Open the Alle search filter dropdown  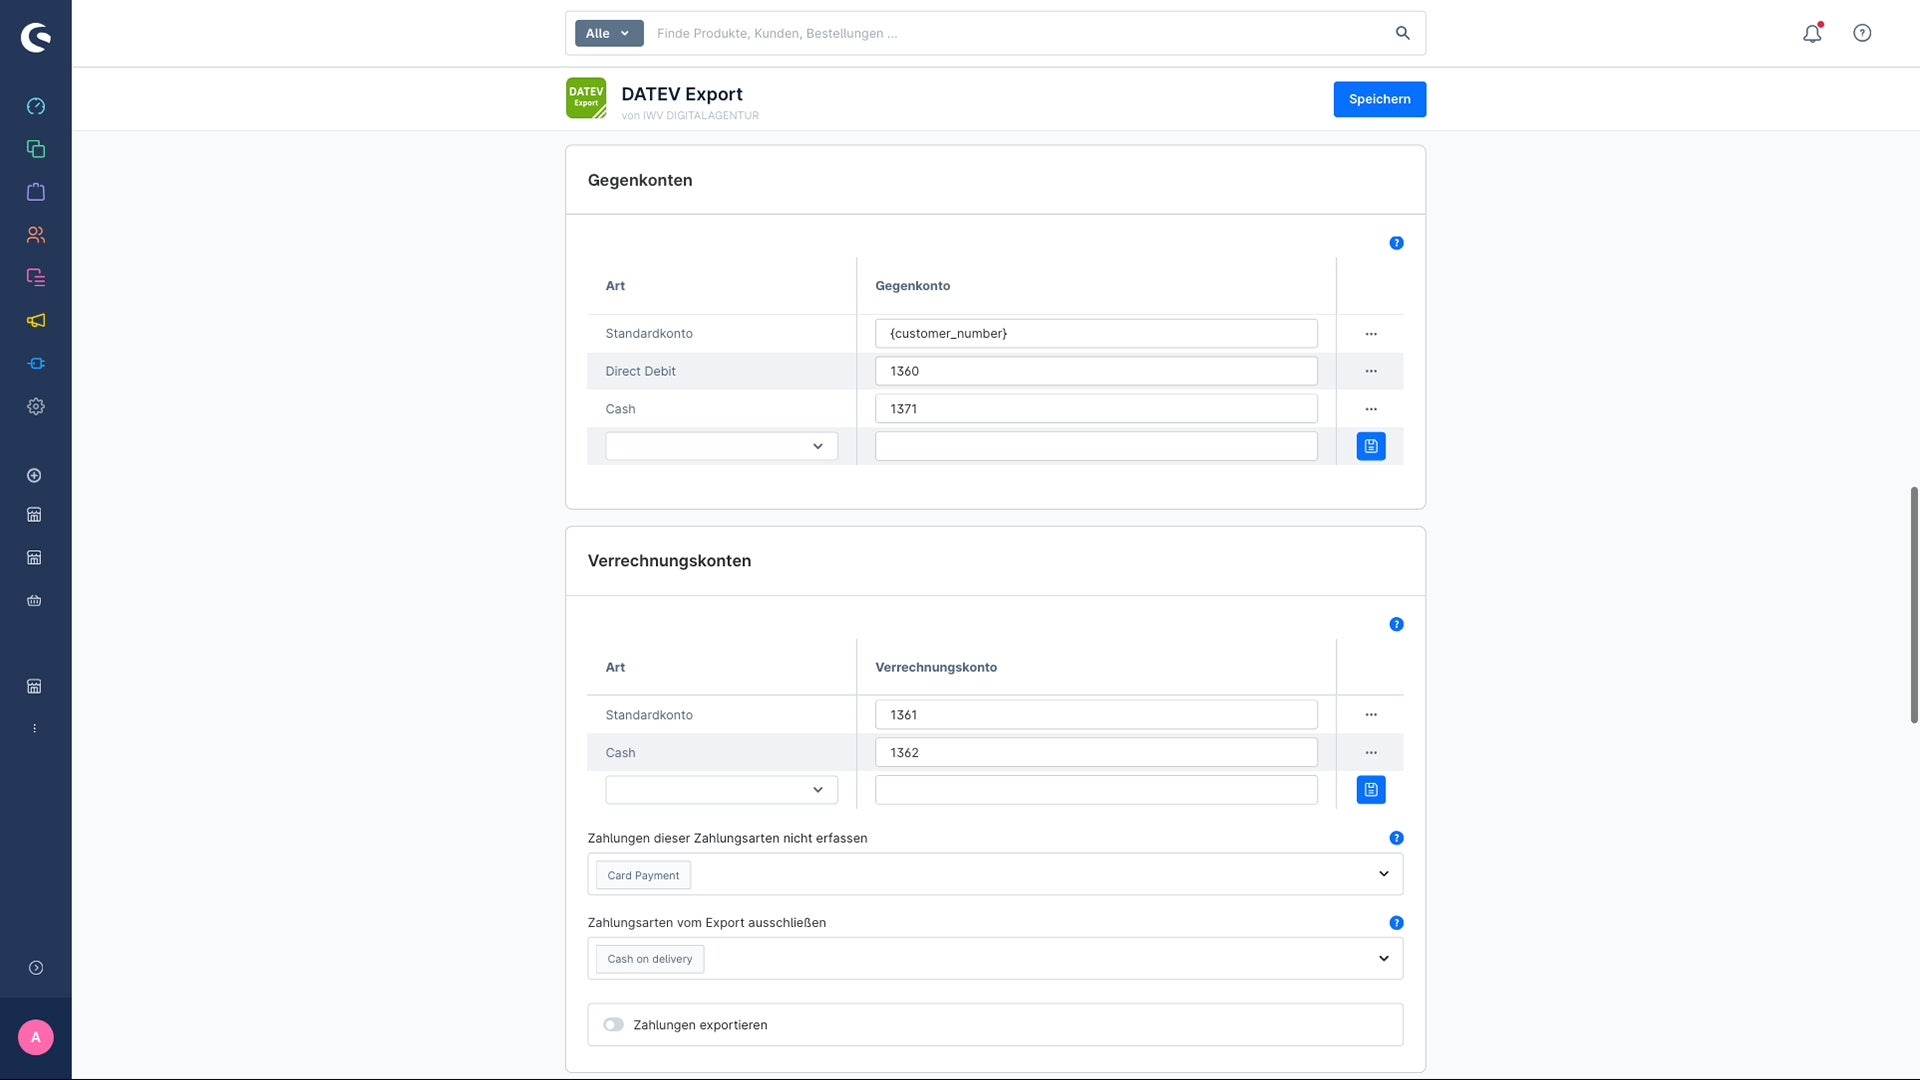(x=609, y=33)
